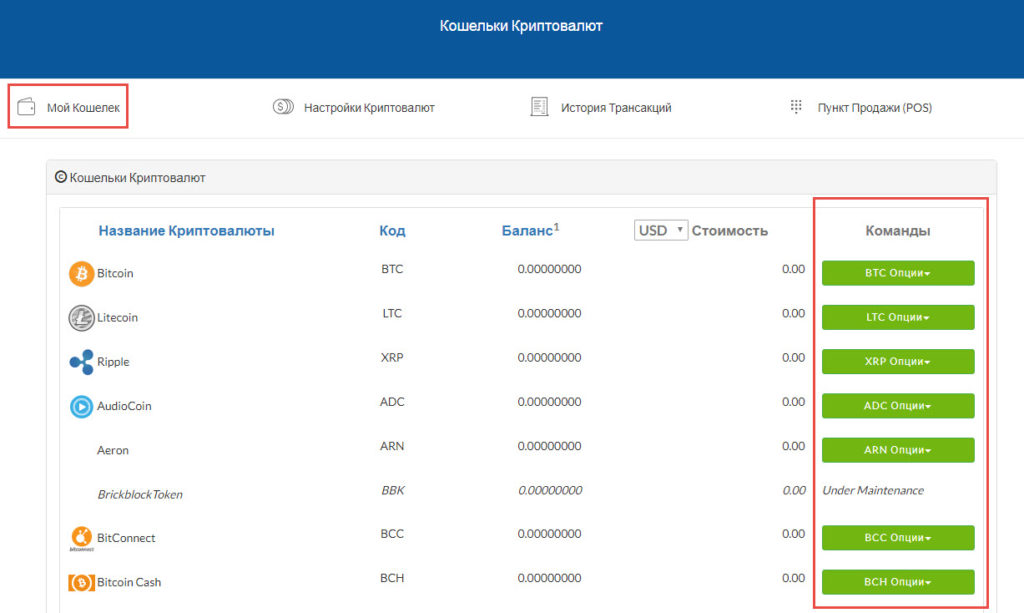Click the Bitcoin balance 0.00000000
1024x613 pixels.
pyautogui.click(x=549, y=269)
